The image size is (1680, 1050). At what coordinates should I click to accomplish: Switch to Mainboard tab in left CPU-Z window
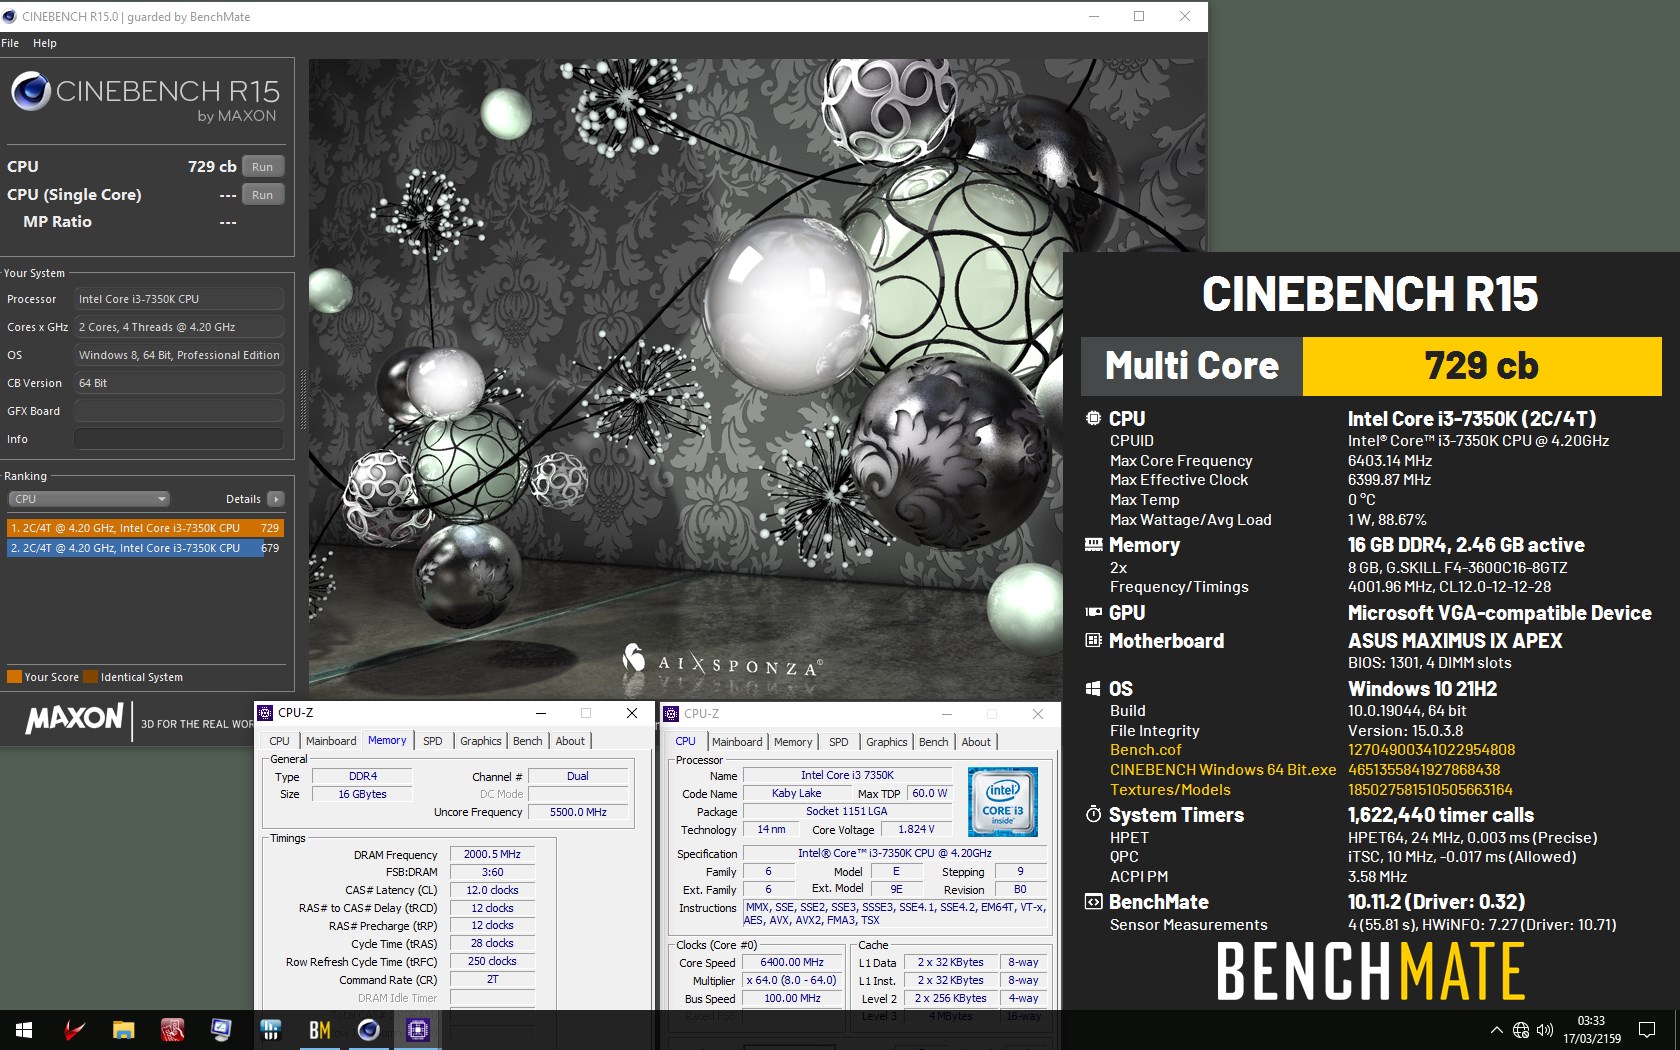tap(331, 741)
